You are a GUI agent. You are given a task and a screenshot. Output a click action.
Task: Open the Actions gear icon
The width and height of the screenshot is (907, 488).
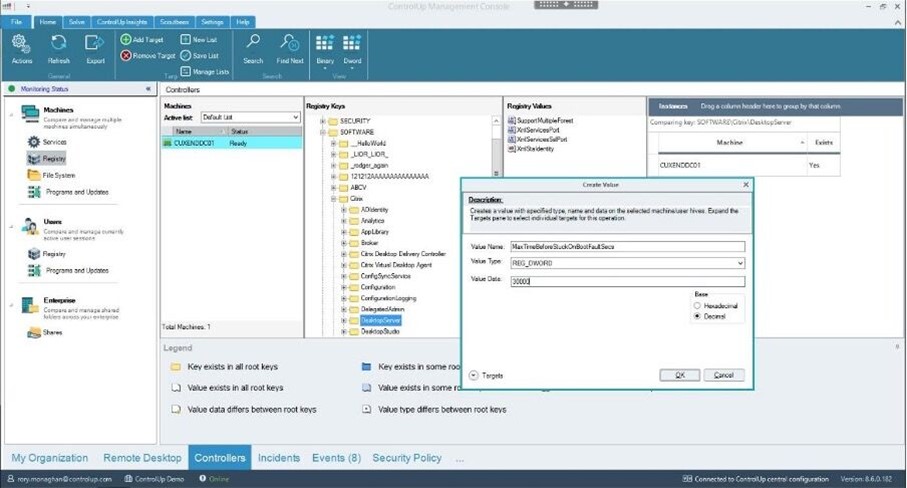coord(21,43)
